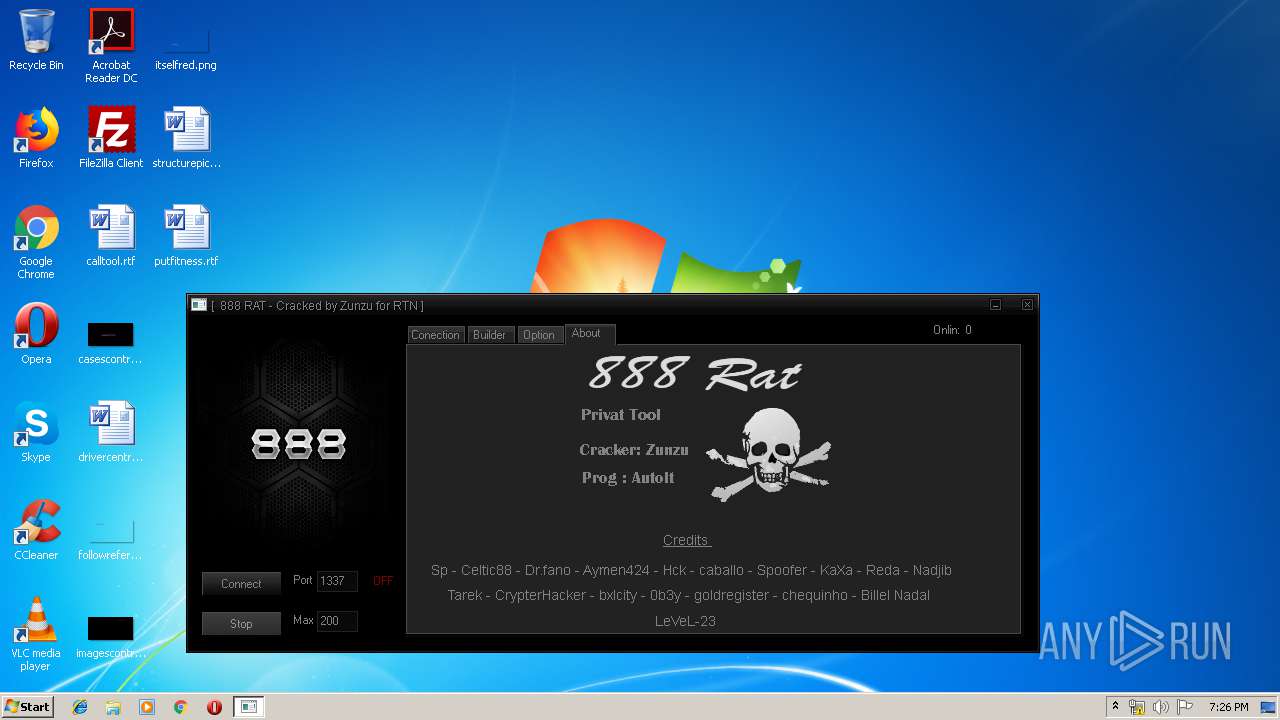Open Internet Explorer in taskbar

pos(80,707)
